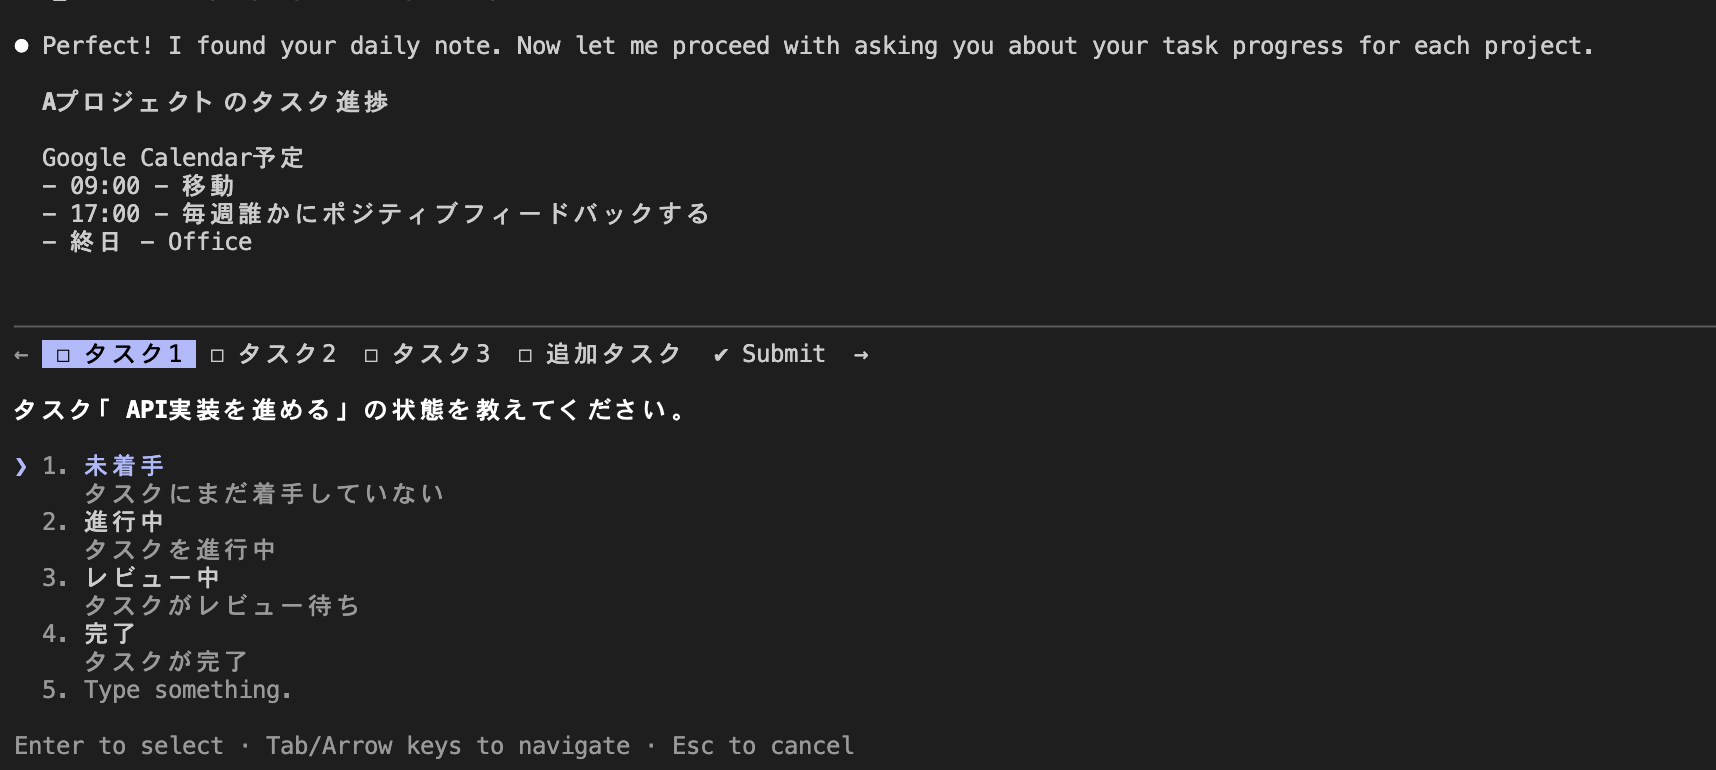Click the checkmark icon next to Submit
1716x770 pixels.
point(720,354)
